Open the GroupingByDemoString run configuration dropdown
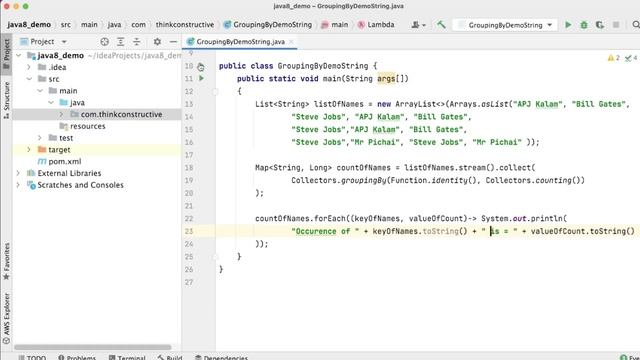 point(506,25)
